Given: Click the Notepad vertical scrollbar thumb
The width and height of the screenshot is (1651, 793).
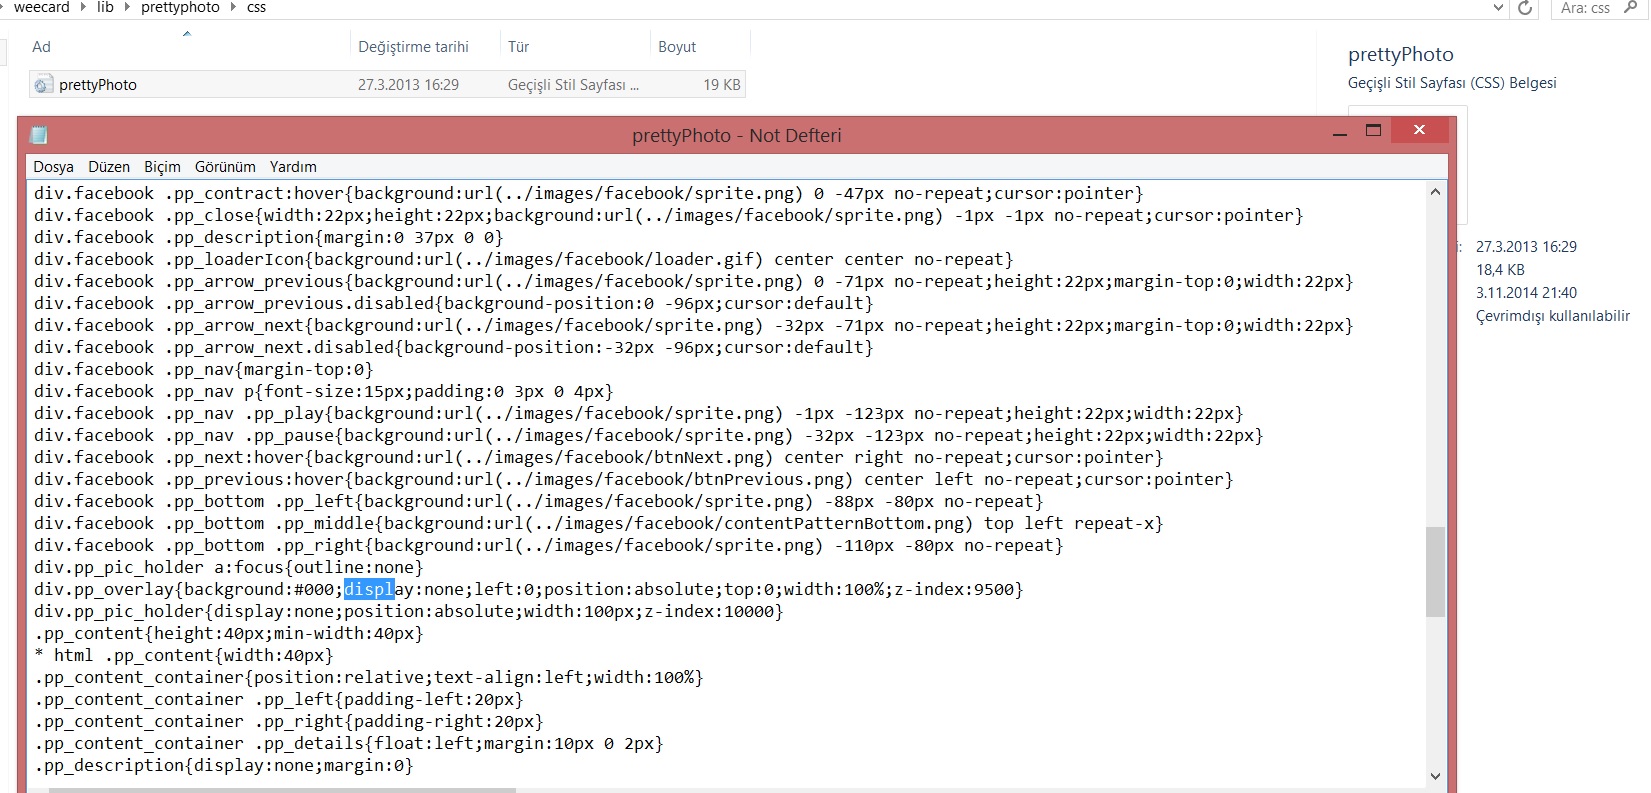Looking at the screenshot, I should click(x=1436, y=571).
